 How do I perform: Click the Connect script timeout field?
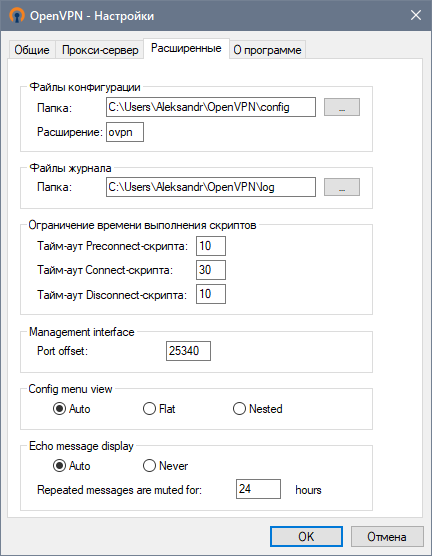pyautogui.click(x=211, y=270)
